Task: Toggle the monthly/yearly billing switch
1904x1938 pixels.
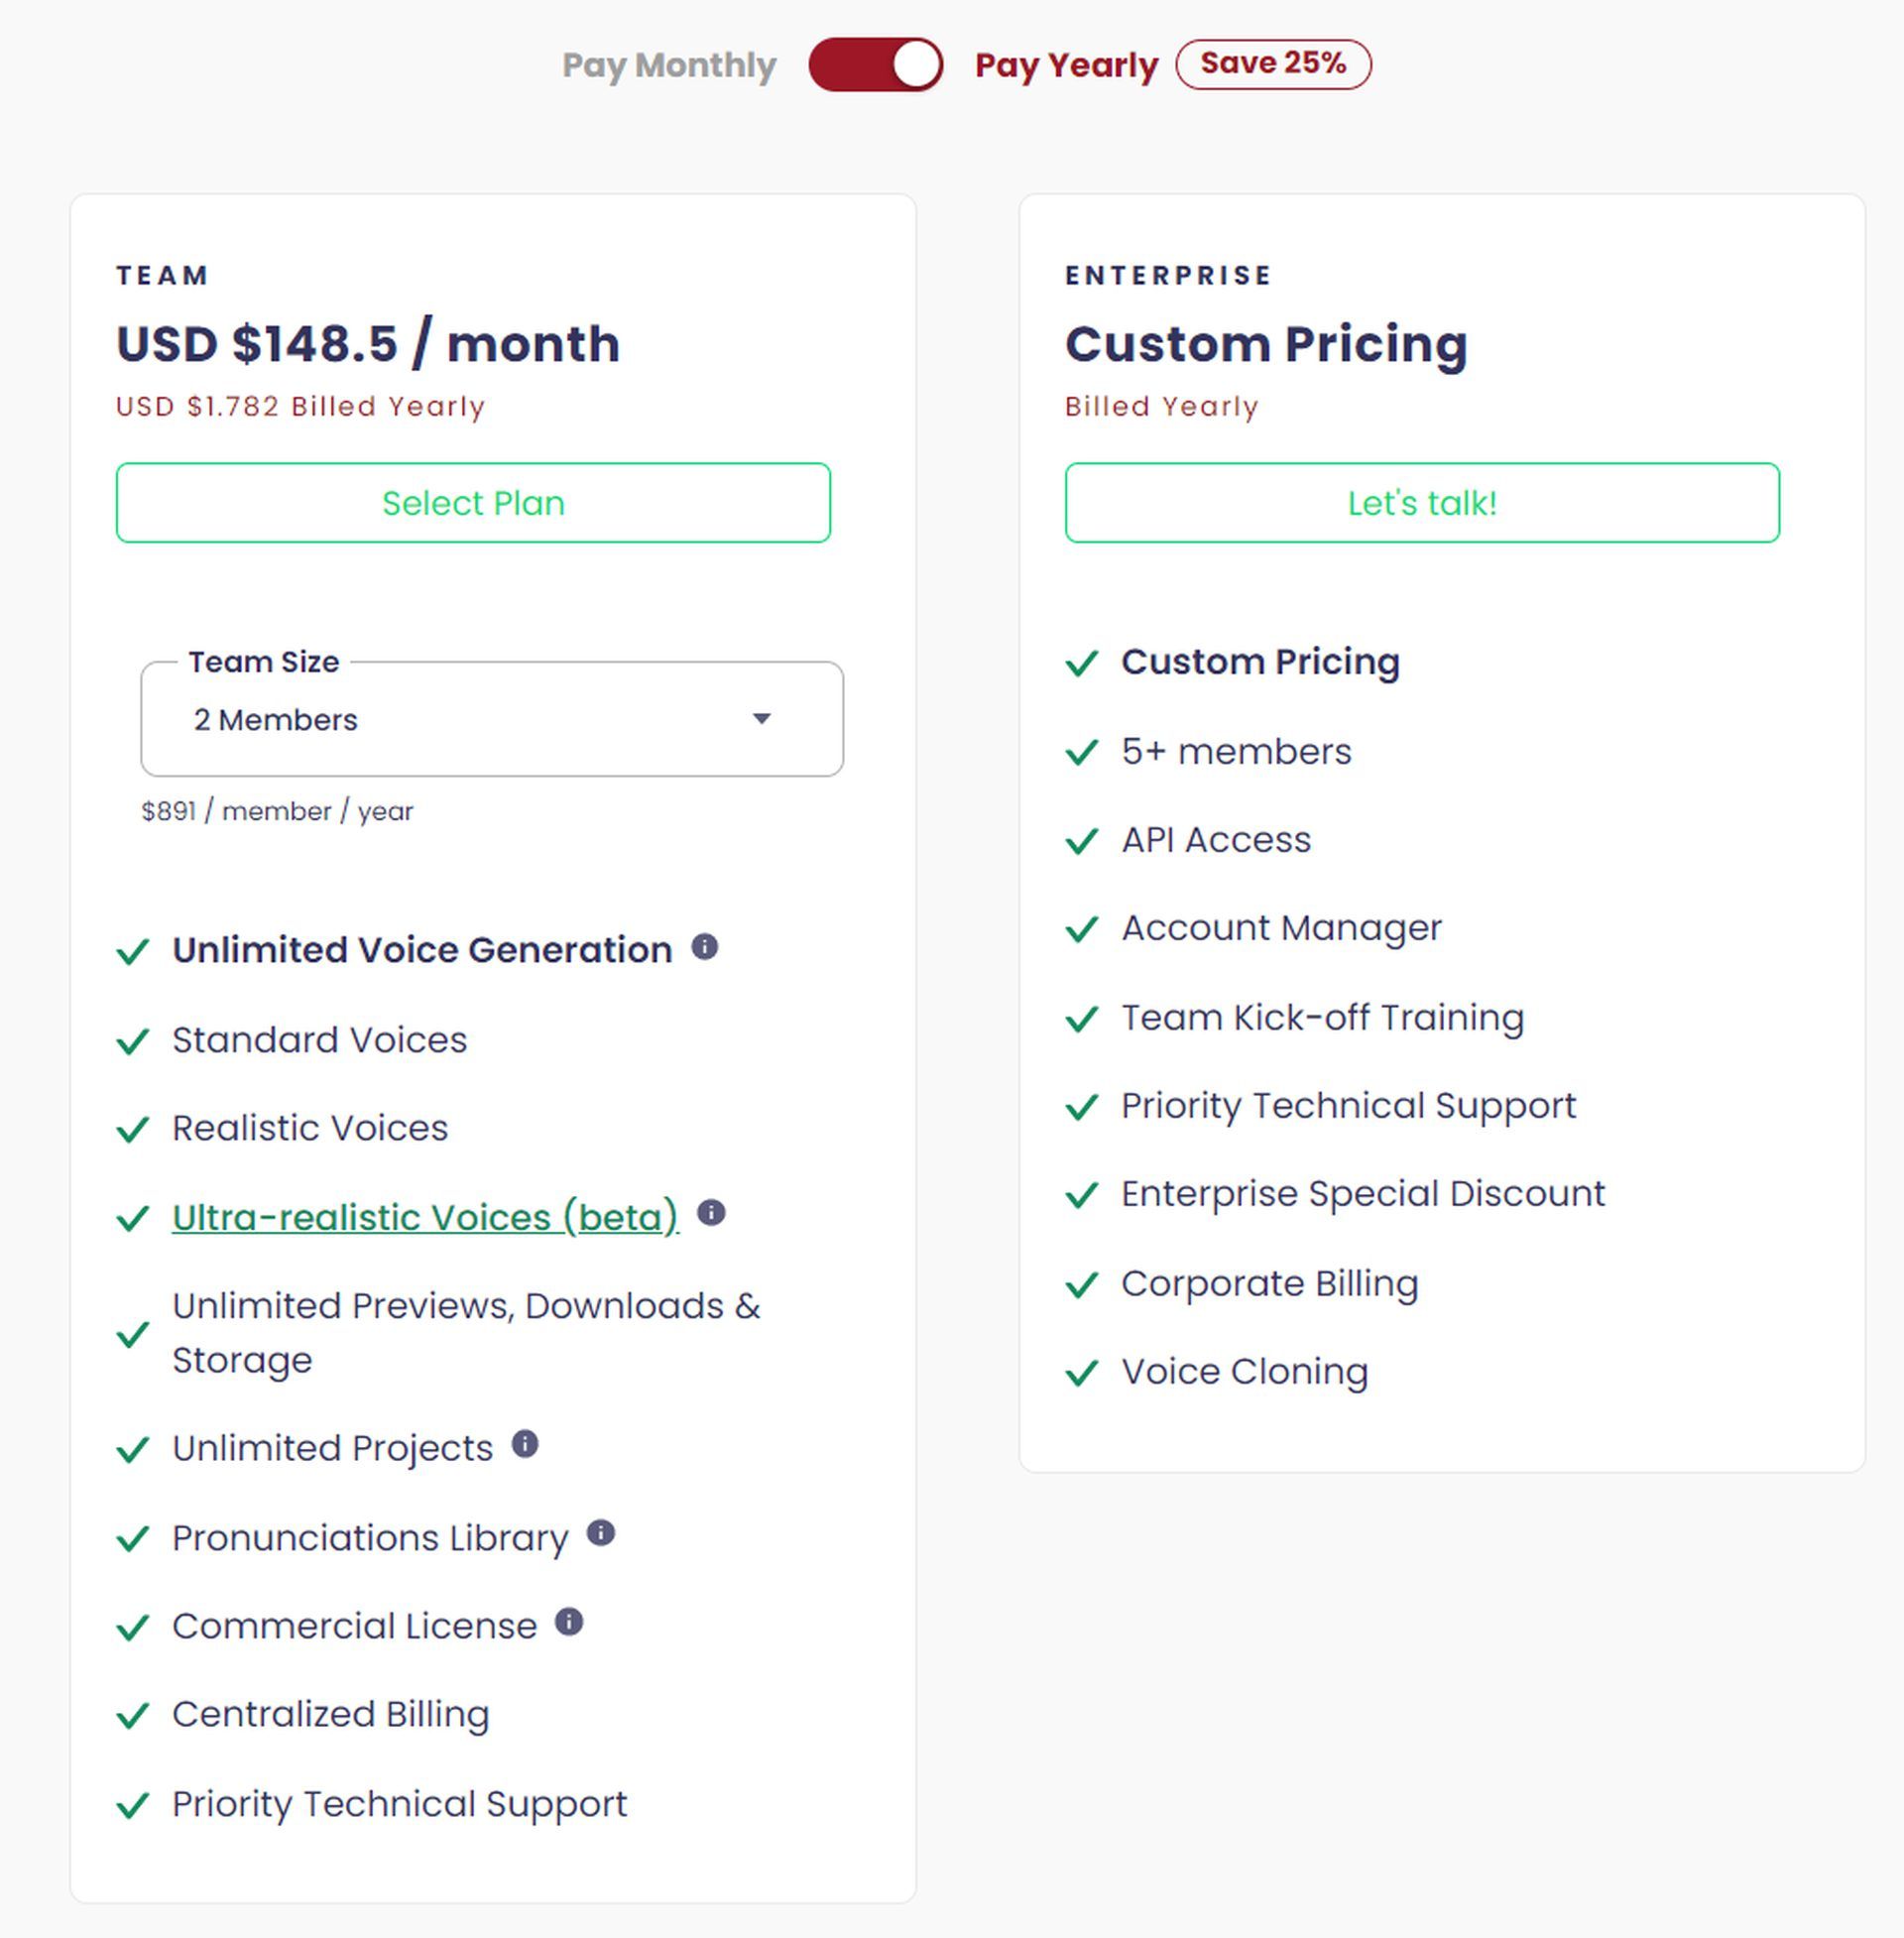Action: (876, 65)
